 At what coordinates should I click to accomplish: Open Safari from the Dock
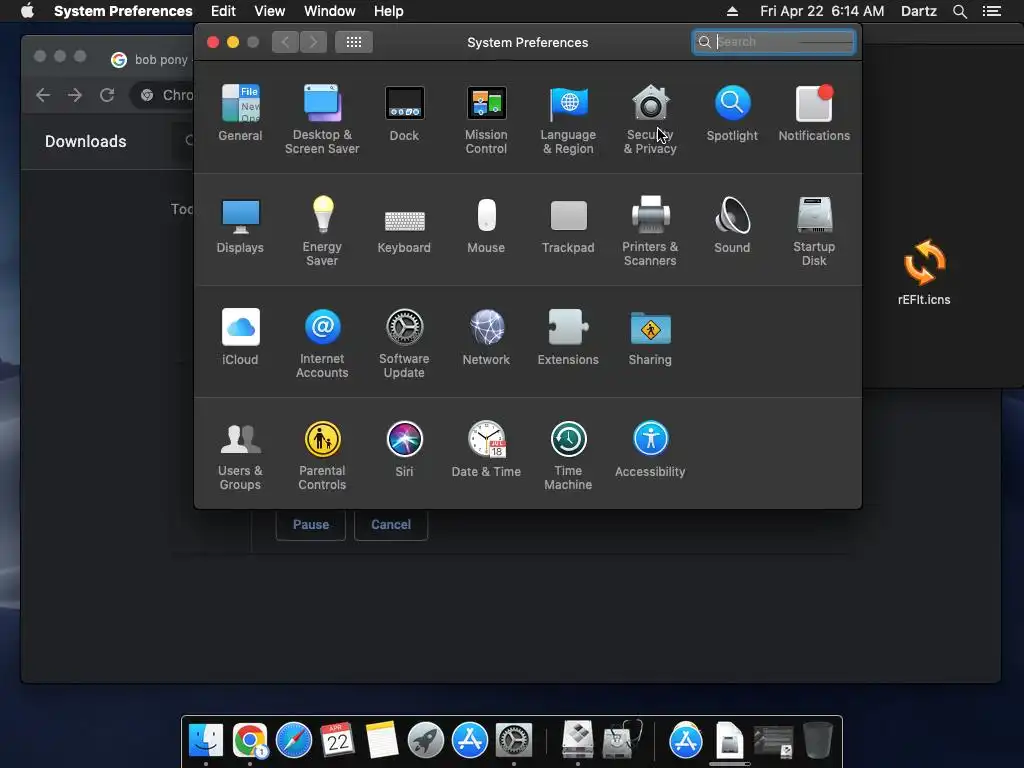click(x=294, y=741)
